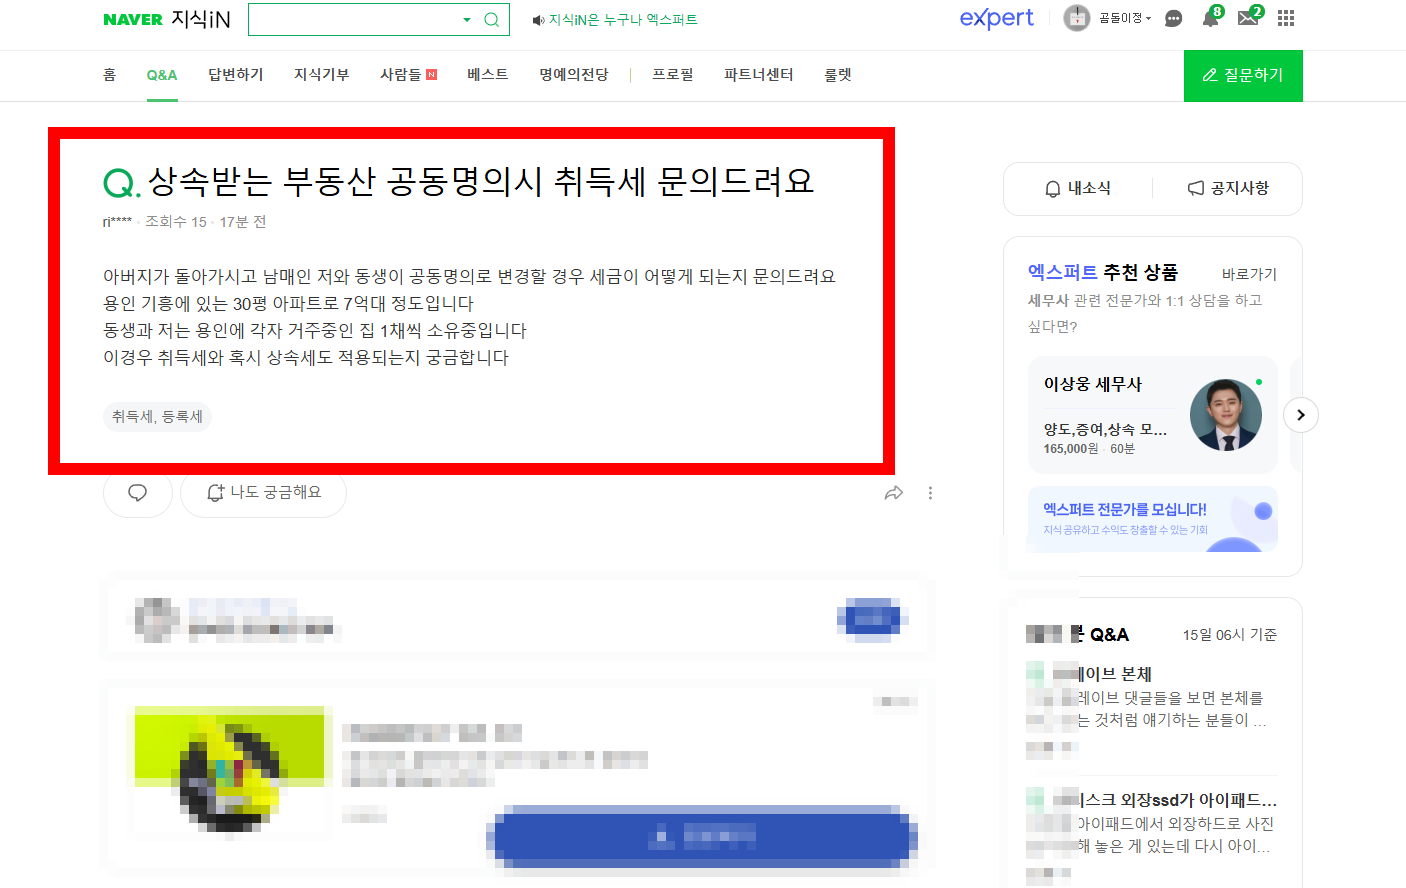The height and width of the screenshot is (888, 1406).
Task: Click the 이상웅 세무사 profile photo
Action: coord(1226,415)
